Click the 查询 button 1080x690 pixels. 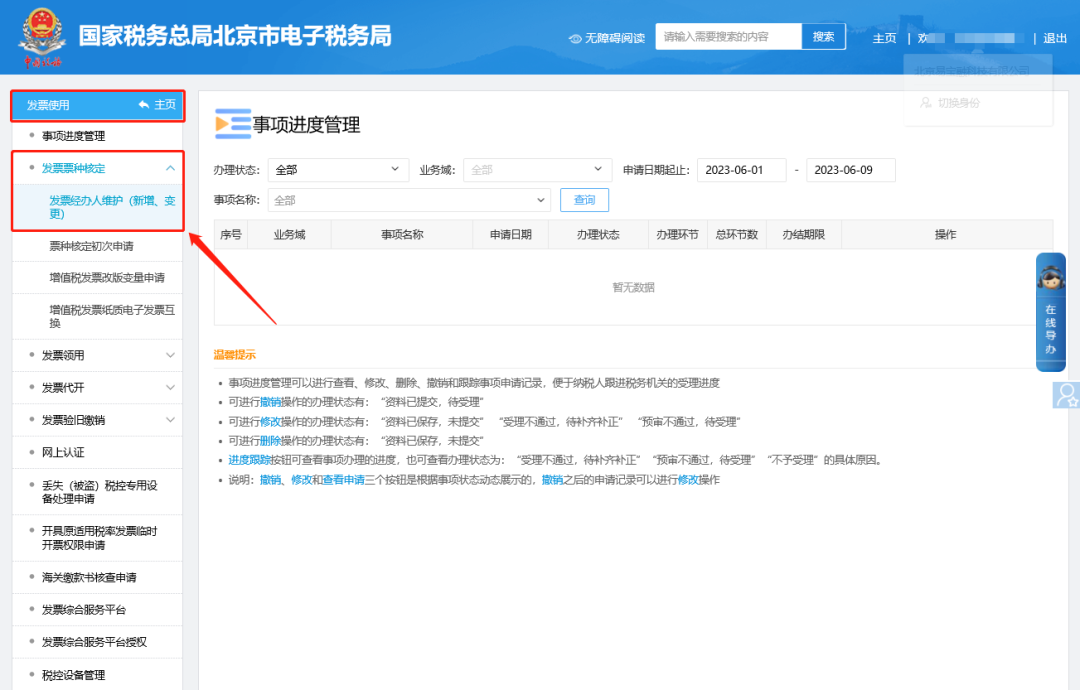pyautogui.click(x=584, y=200)
